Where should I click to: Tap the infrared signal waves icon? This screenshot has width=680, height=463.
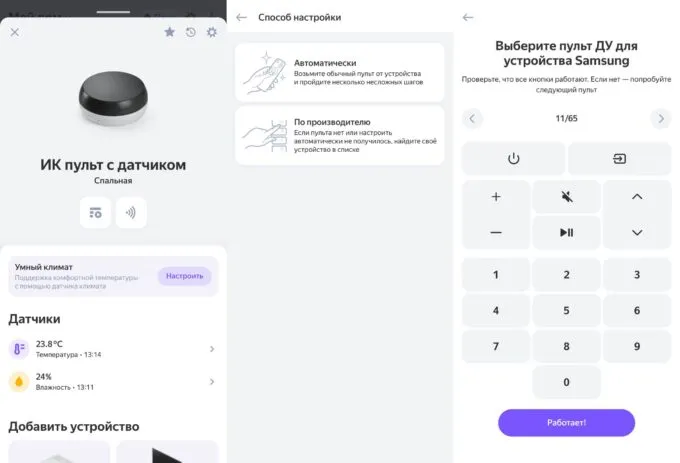pyautogui.click(x=131, y=212)
